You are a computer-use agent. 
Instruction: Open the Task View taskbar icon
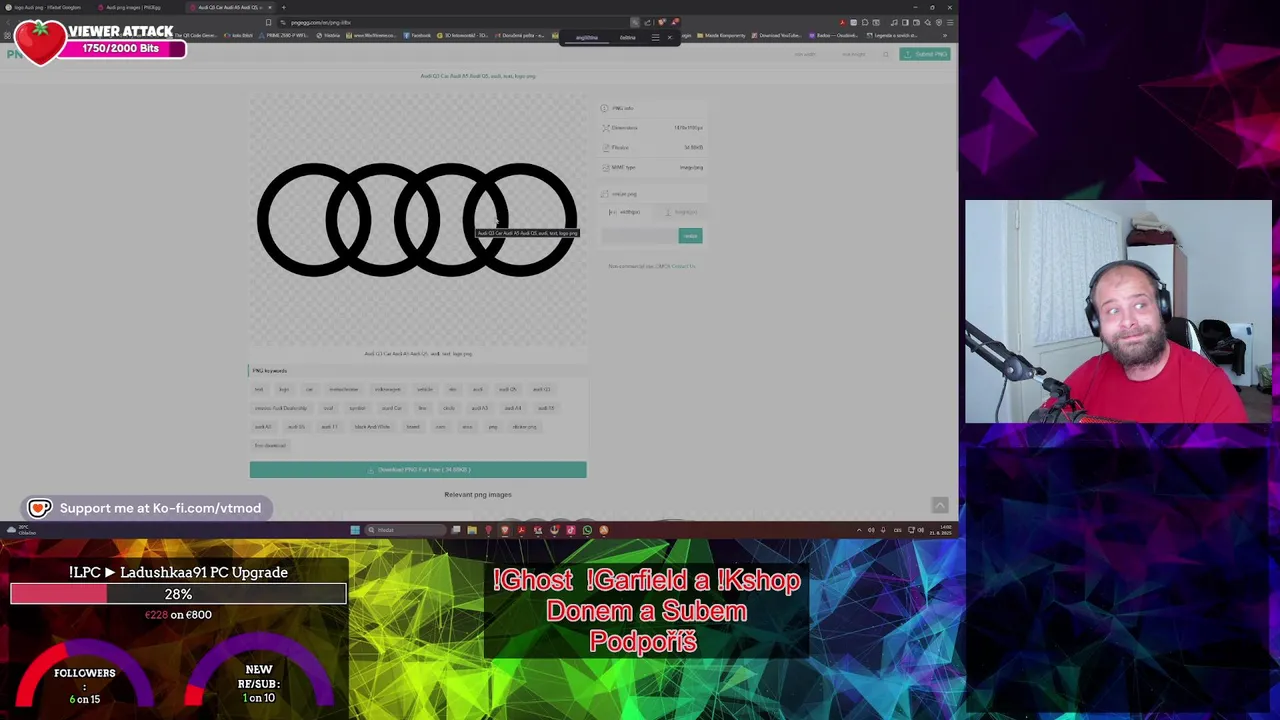point(456,530)
